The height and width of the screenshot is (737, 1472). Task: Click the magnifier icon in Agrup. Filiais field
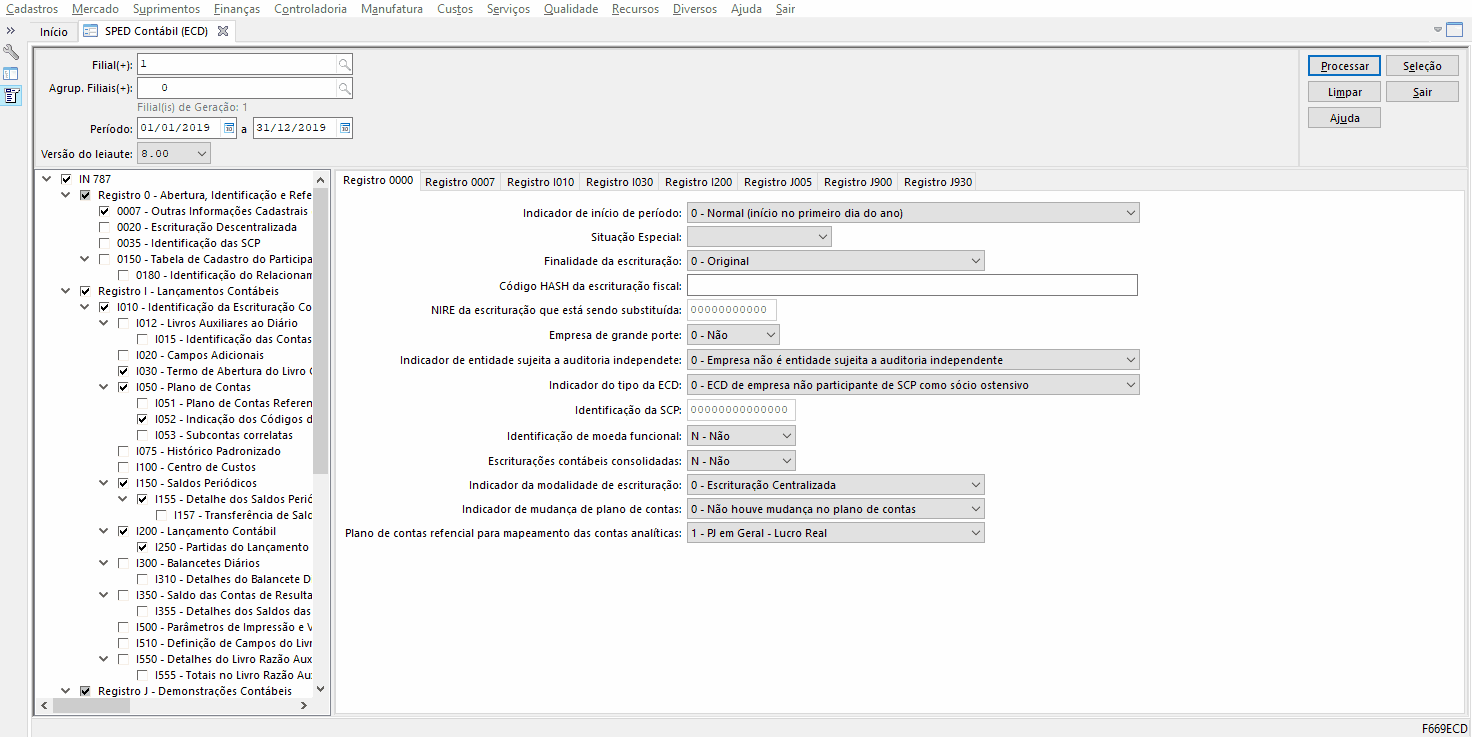pyautogui.click(x=344, y=88)
